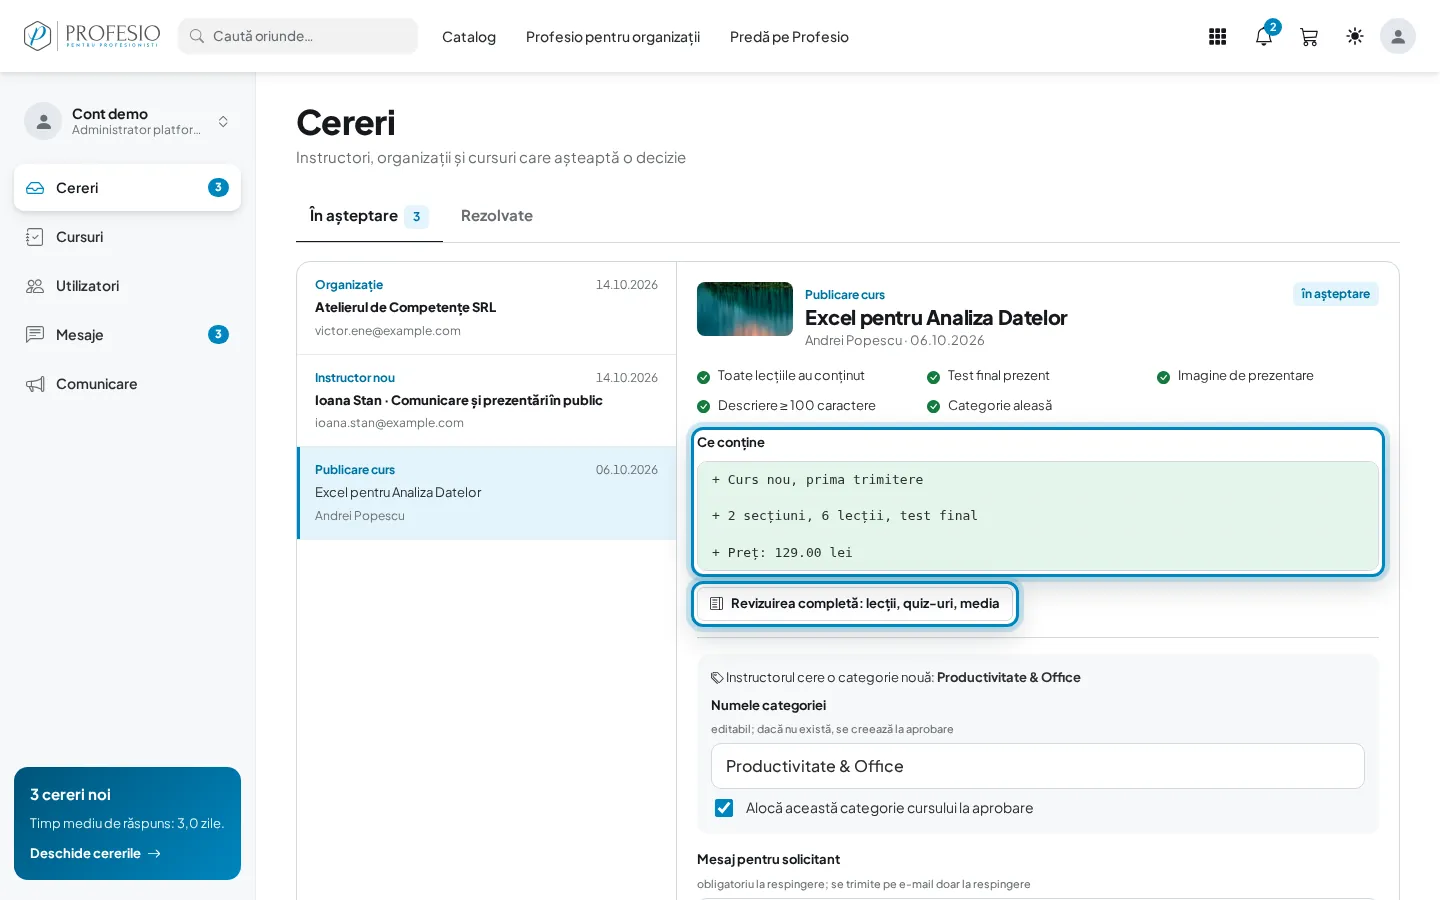
Task: Click the Mesaje chat icon
Action: coord(35,335)
